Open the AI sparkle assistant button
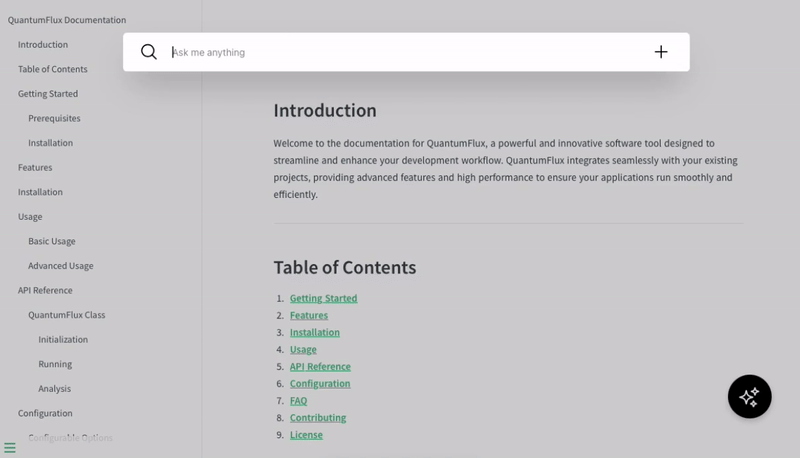 749,396
